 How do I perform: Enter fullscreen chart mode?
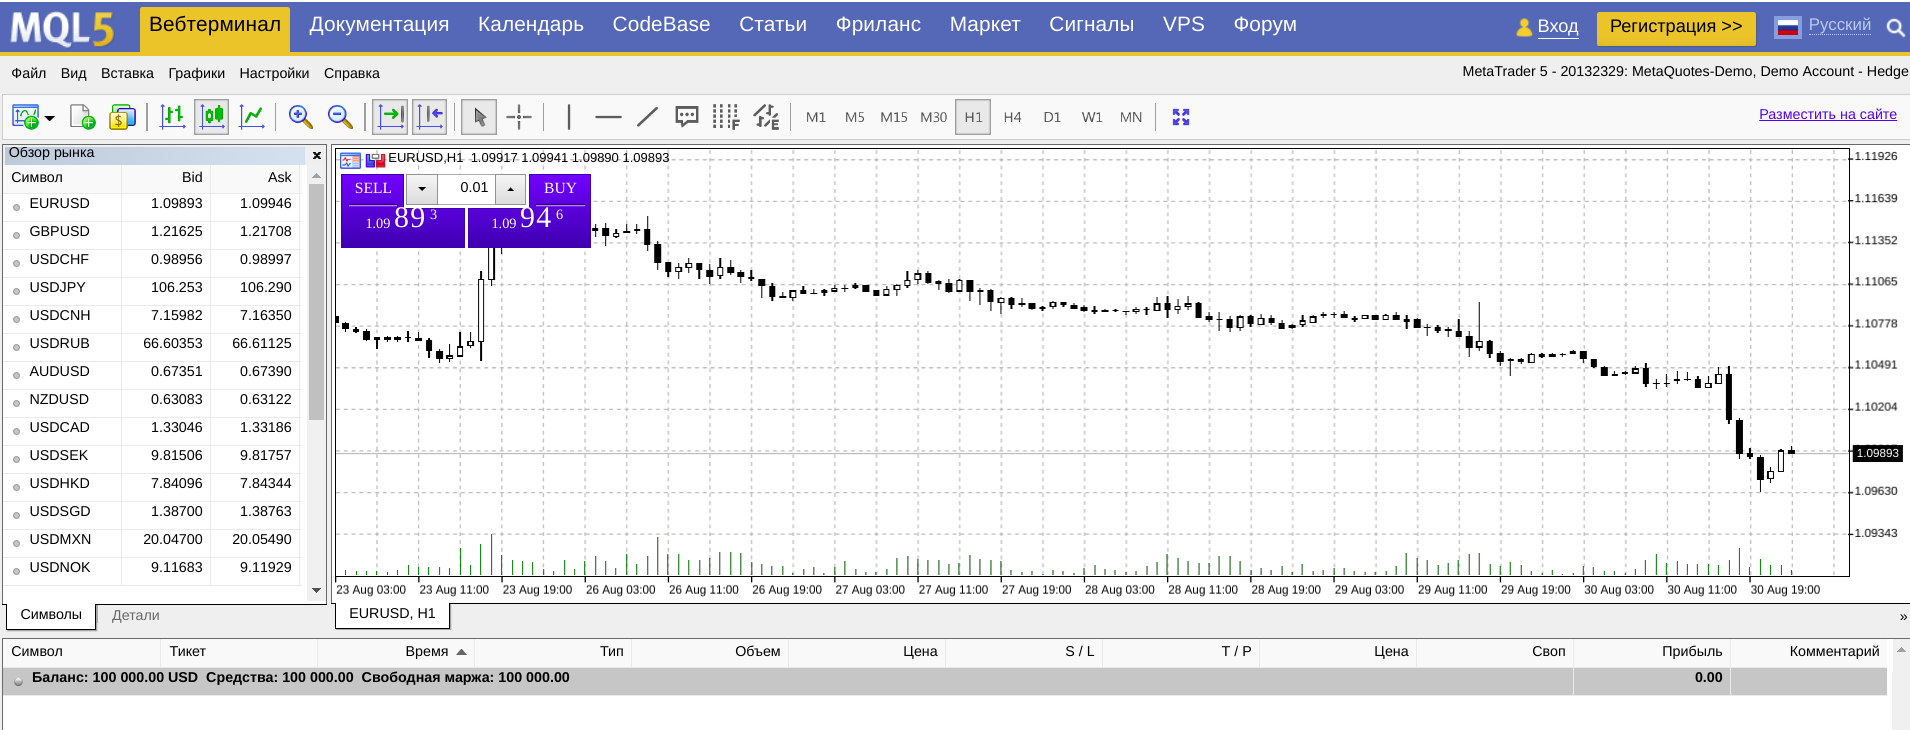(1181, 117)
